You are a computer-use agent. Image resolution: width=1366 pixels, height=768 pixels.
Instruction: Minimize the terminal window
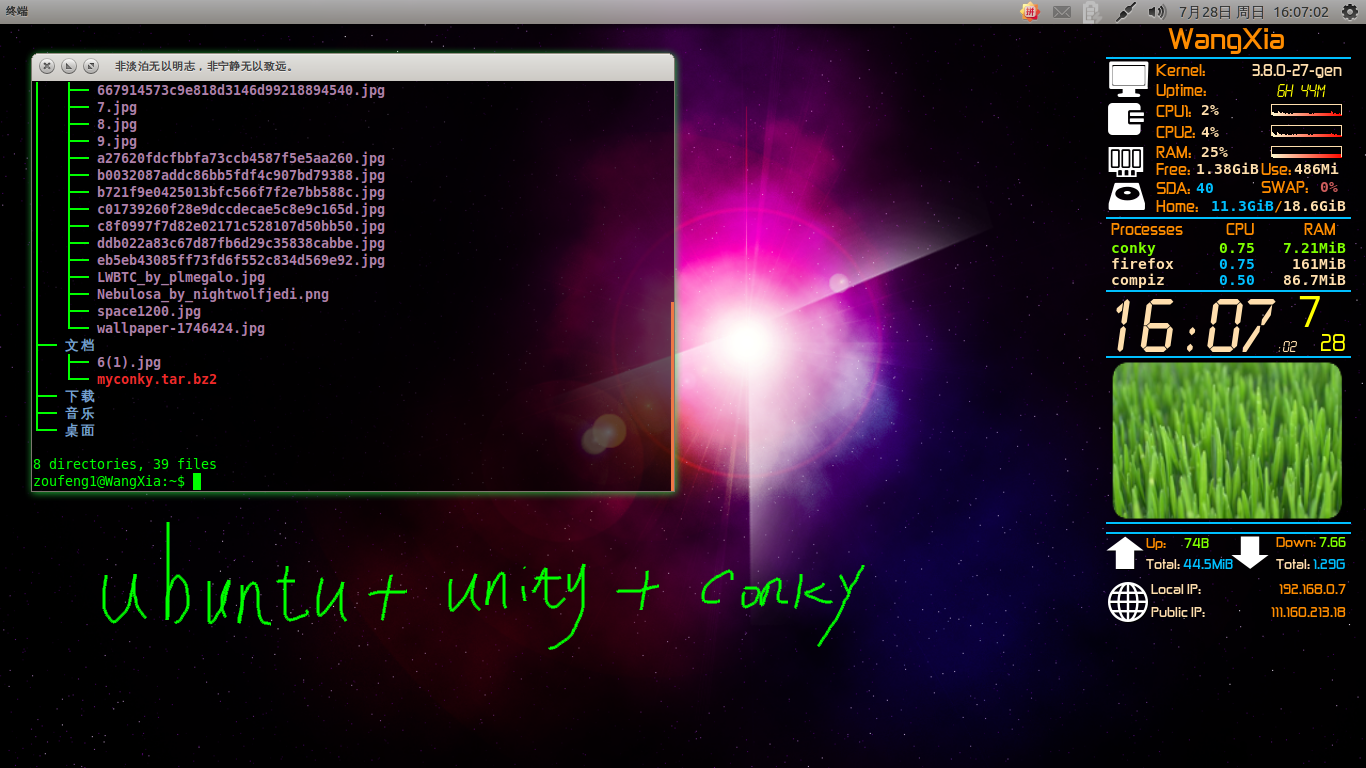(68, 66)
